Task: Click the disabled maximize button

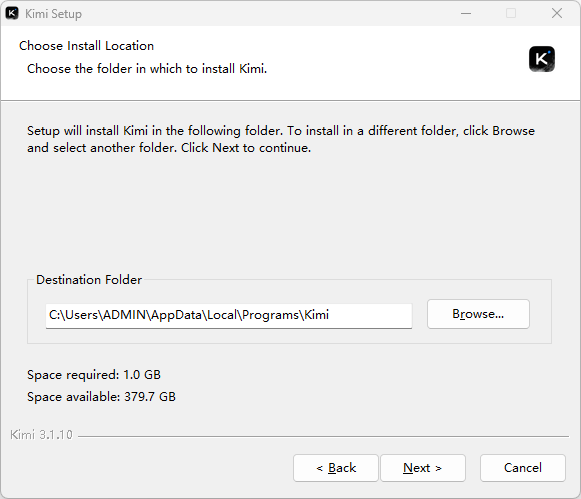Action: click(x=511, y=13)
